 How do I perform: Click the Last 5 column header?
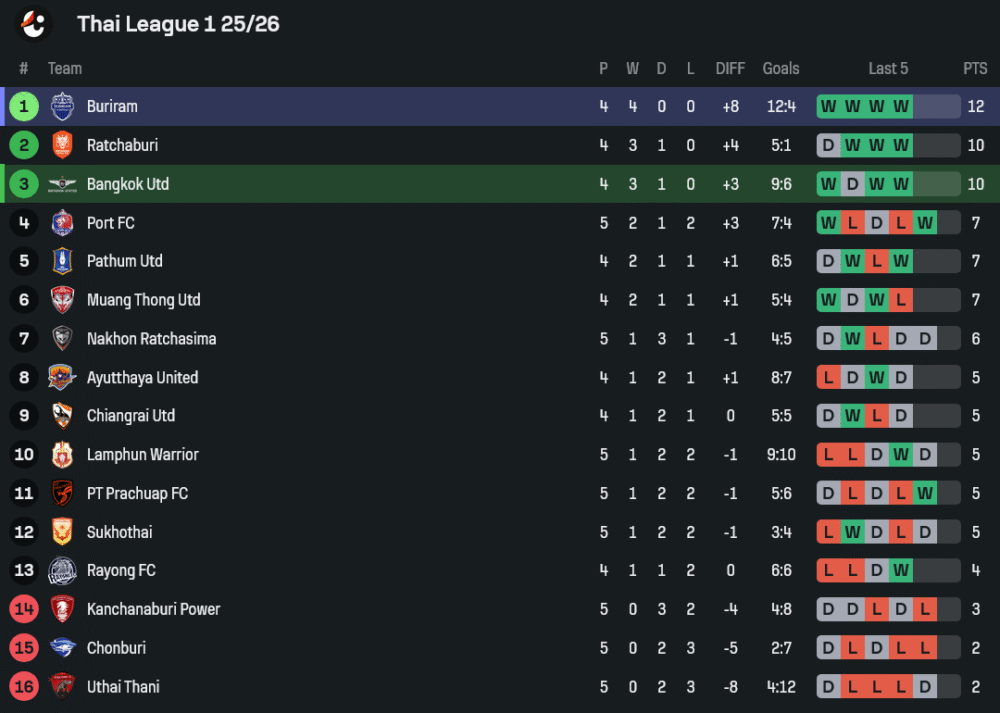click(888, 69)
